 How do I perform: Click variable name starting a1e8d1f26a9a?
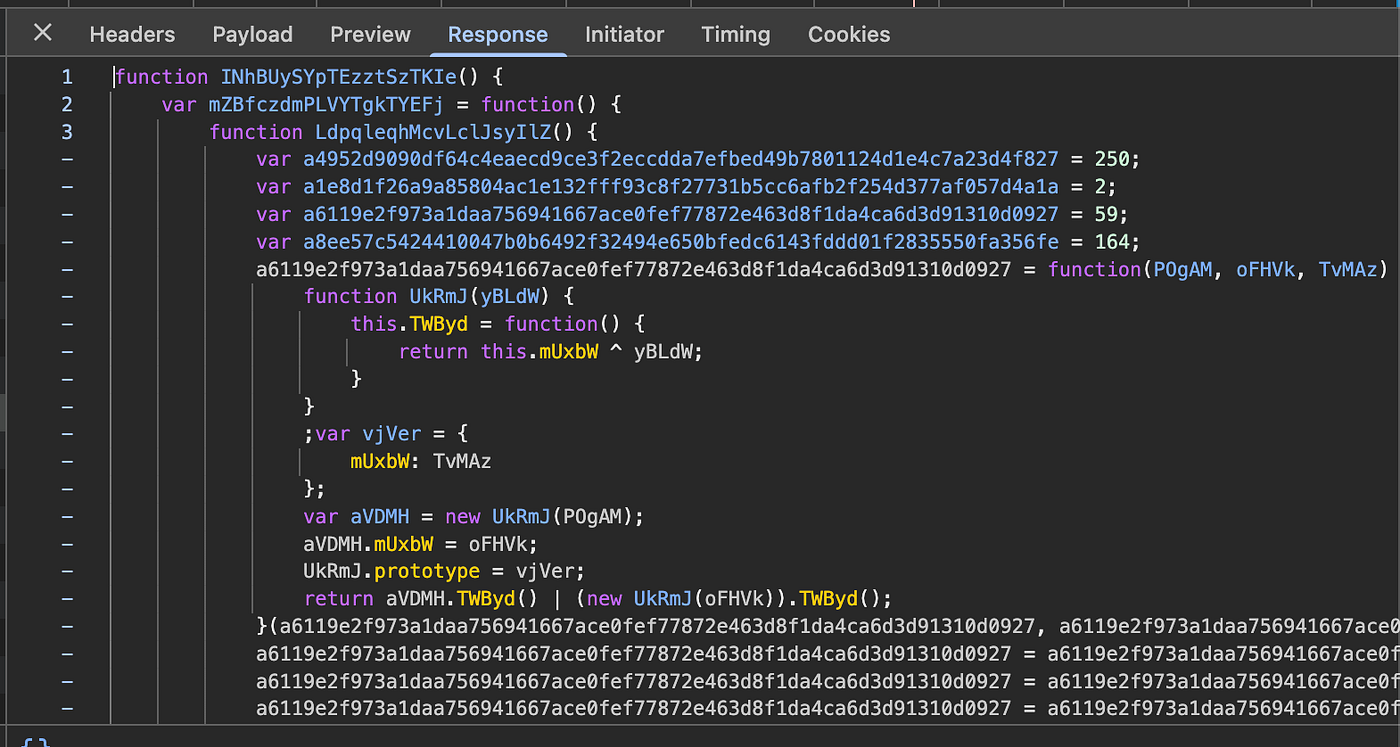click(x=681, y=186)
